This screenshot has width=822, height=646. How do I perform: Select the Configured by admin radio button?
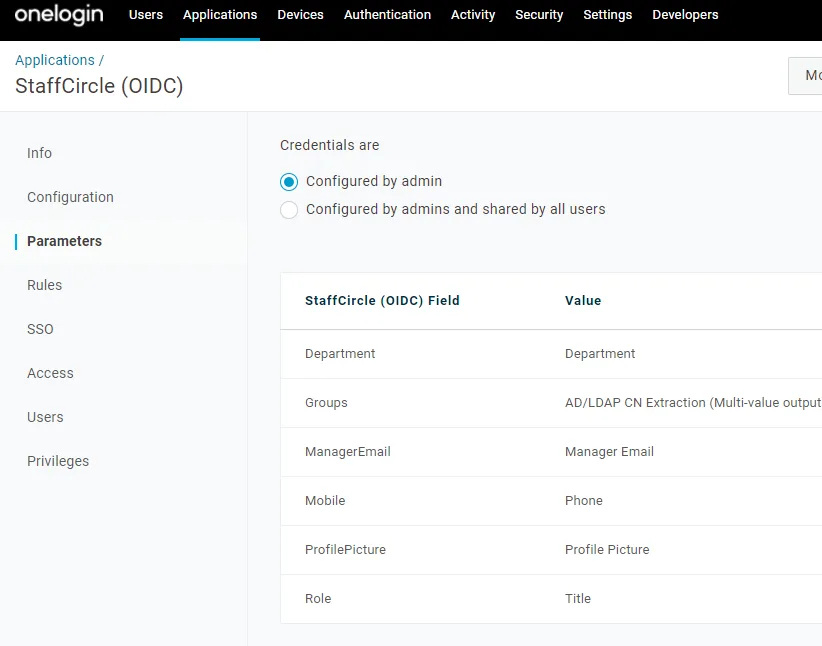point(289,182)
